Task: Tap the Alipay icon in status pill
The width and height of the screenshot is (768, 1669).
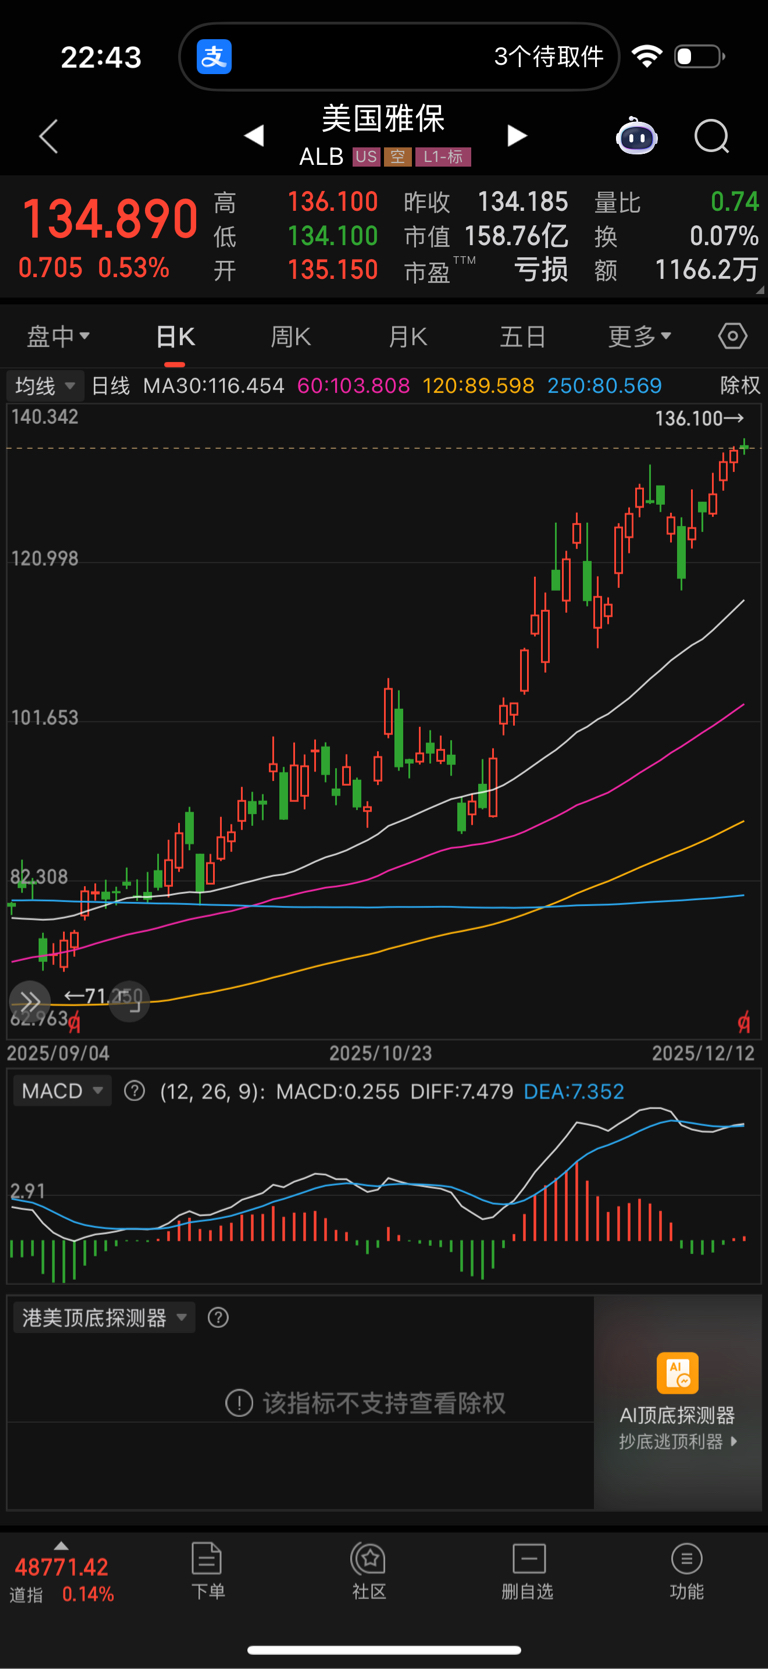Action: click(x=214, y=56)
